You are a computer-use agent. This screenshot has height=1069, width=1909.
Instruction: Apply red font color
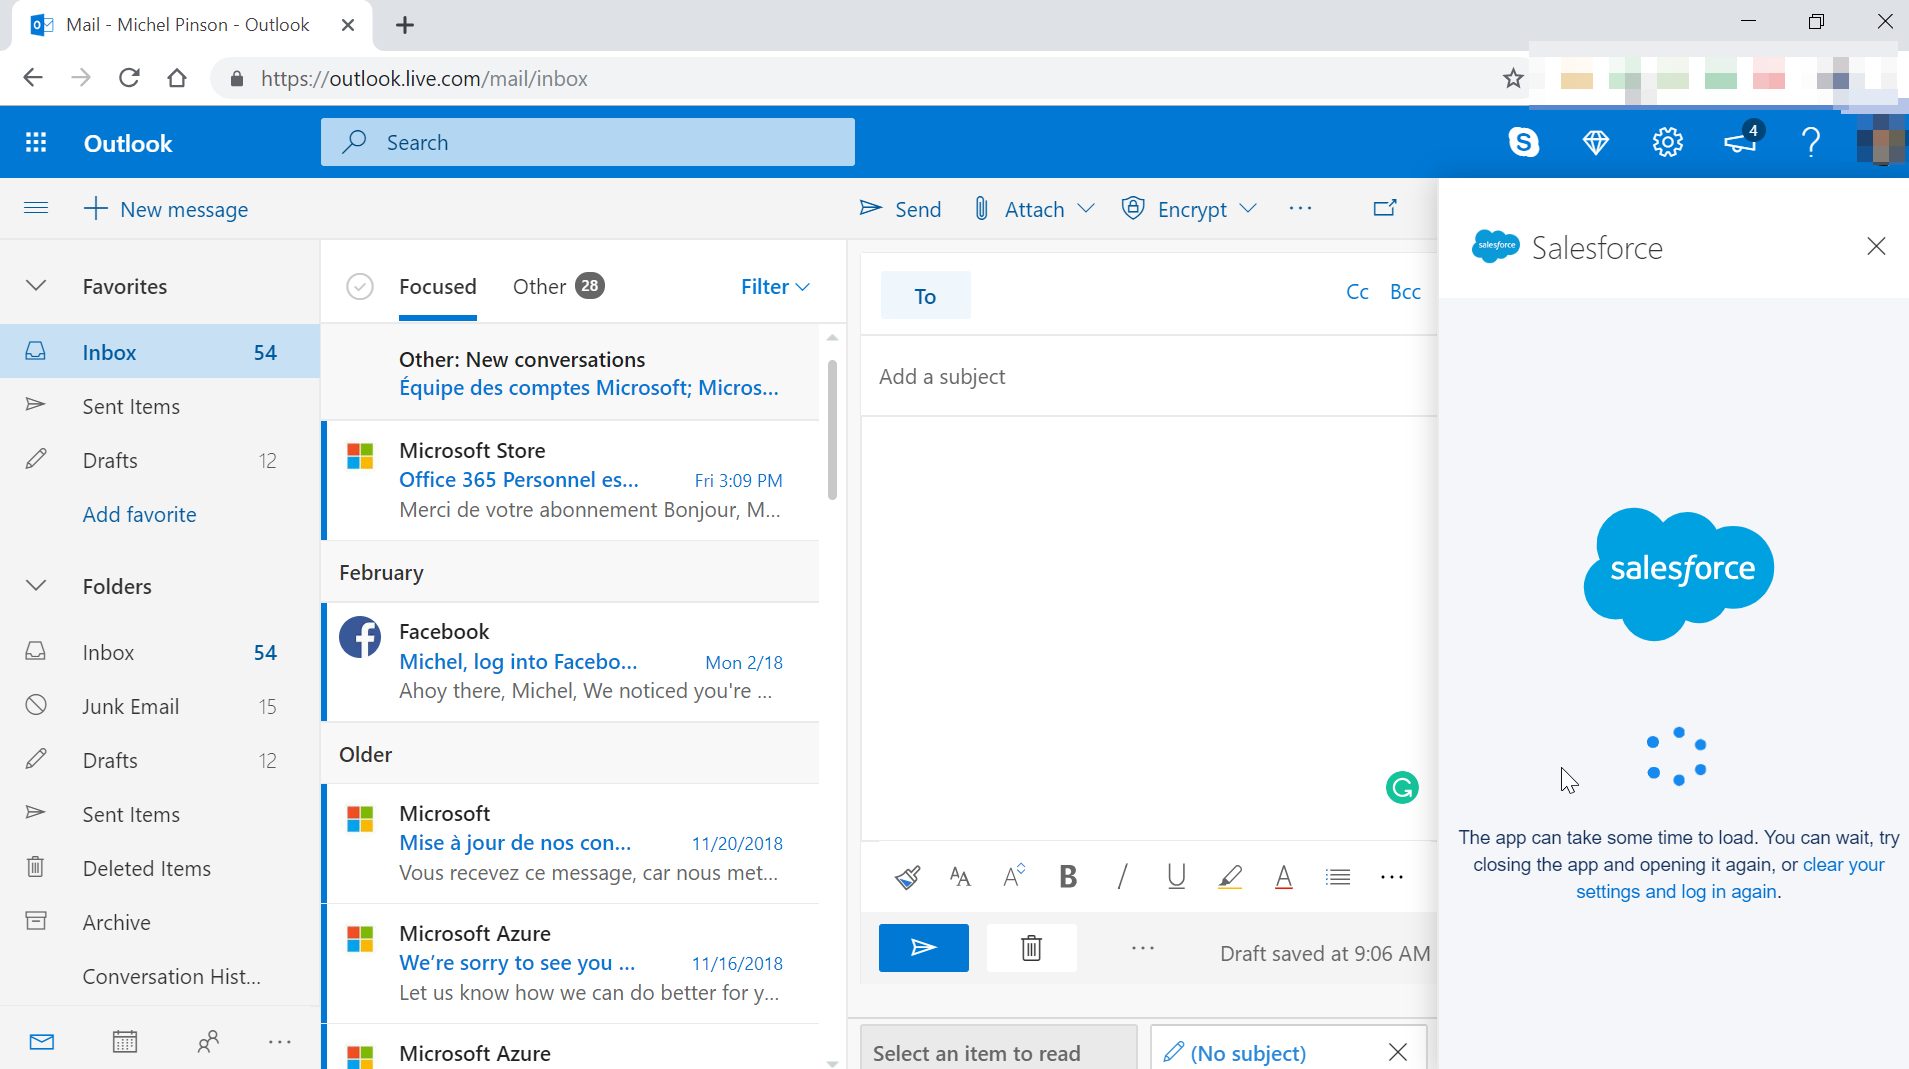pyautogui.click(x=1284, y=877)
